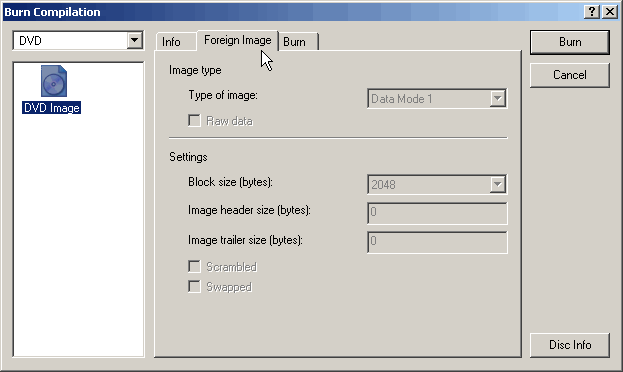Image resolution: width=623 pixels, height=372 pixels.
Task: Open the Type of image dropdown arrow
Action: click(497, 99)
